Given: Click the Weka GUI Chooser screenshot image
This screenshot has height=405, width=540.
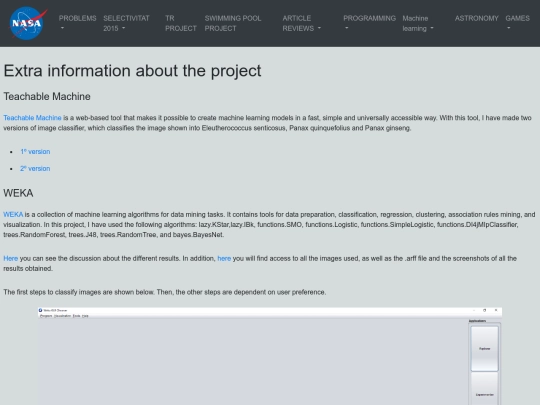Looking at the screenshot, I should click(270, 356).
